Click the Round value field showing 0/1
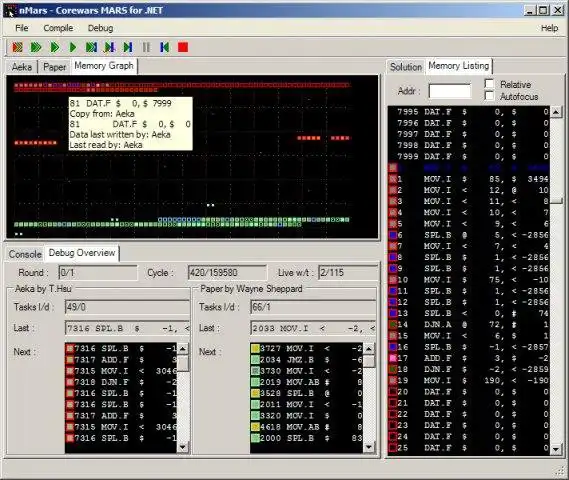Image resolution: width=569 pixels, height=480 pixels. tap(98, 272)
